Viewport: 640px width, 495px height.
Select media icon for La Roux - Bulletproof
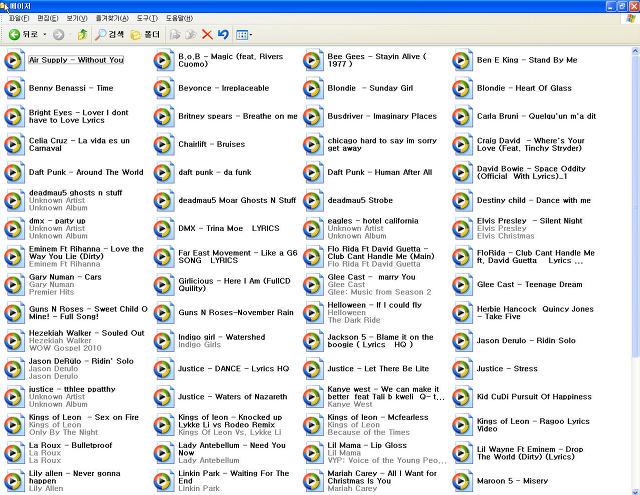pos(15,453)
